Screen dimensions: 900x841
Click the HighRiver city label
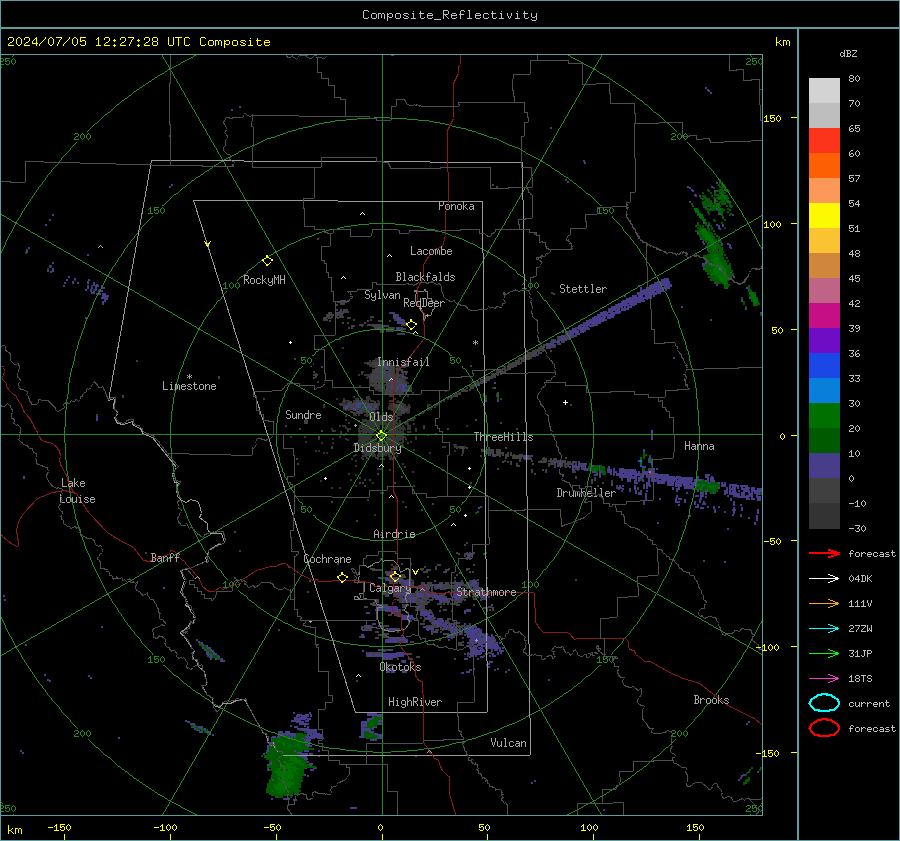click(415, 702)
